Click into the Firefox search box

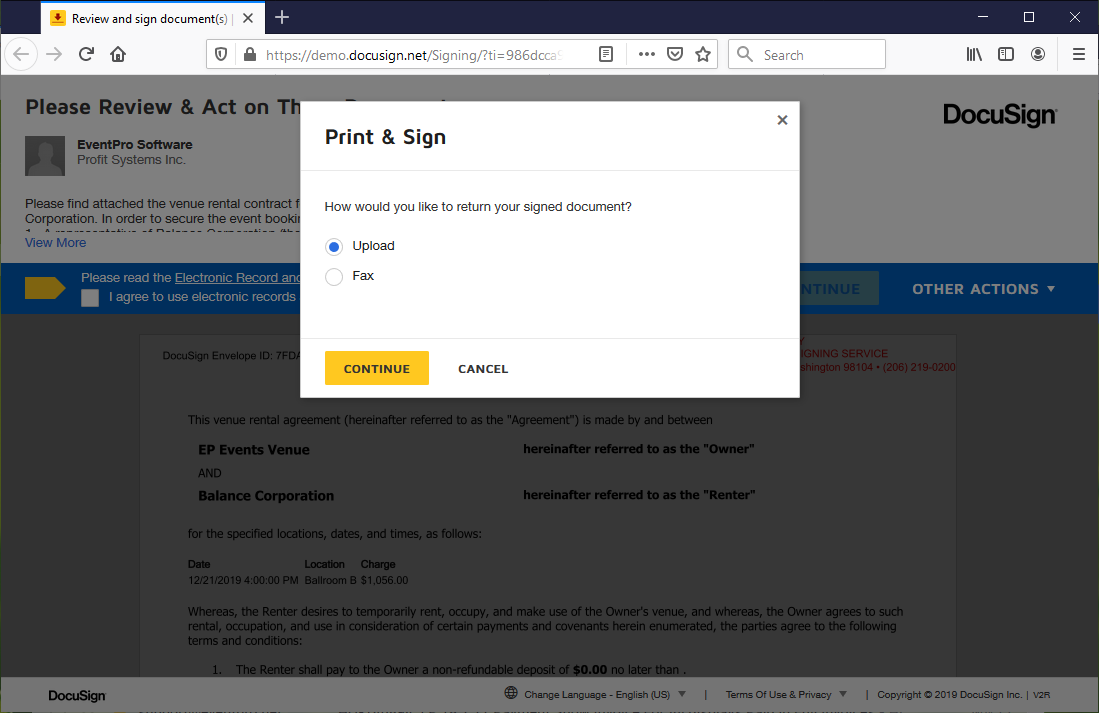coord(807,54)
